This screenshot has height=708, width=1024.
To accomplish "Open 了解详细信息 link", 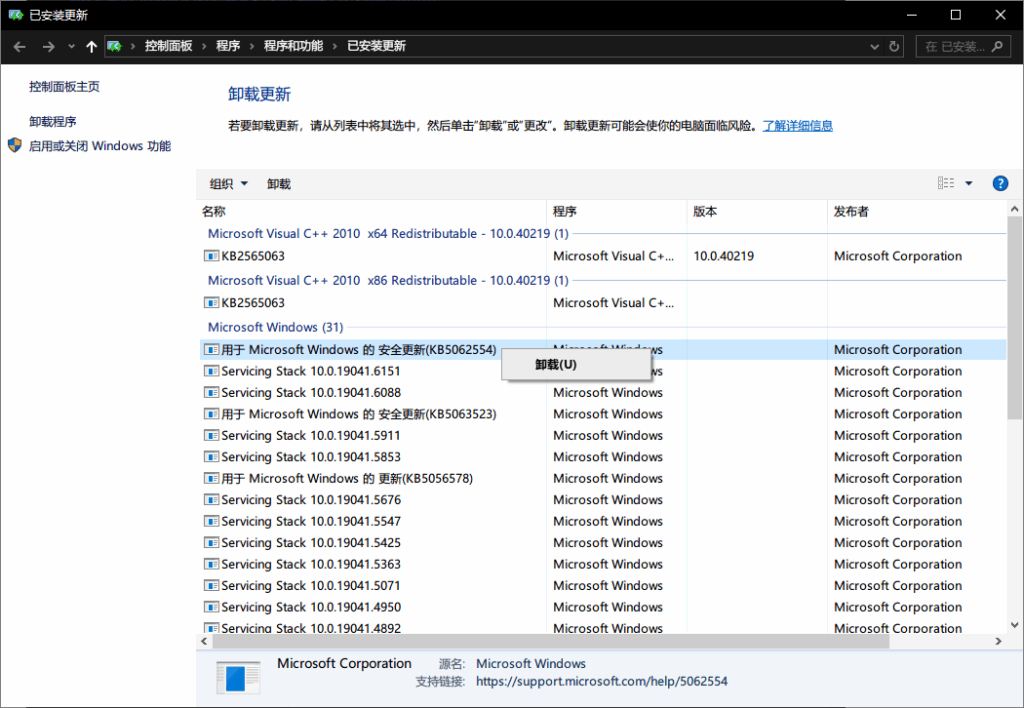I will [797, 125].
